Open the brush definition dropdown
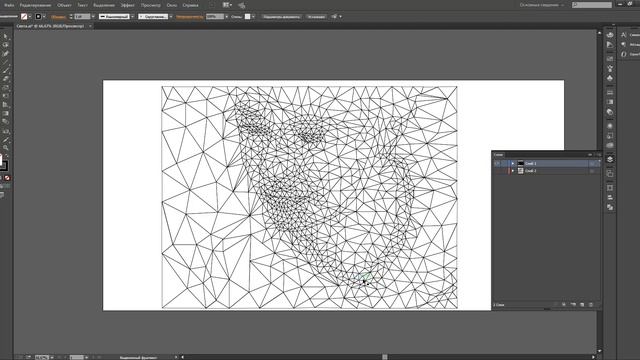640x360 pixels. click(x=171, y=17)
